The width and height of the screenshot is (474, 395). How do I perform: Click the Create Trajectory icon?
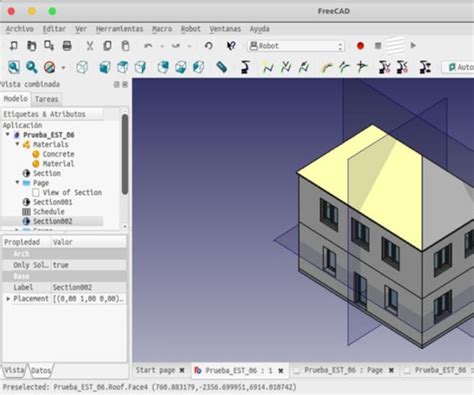coord(268,67)
